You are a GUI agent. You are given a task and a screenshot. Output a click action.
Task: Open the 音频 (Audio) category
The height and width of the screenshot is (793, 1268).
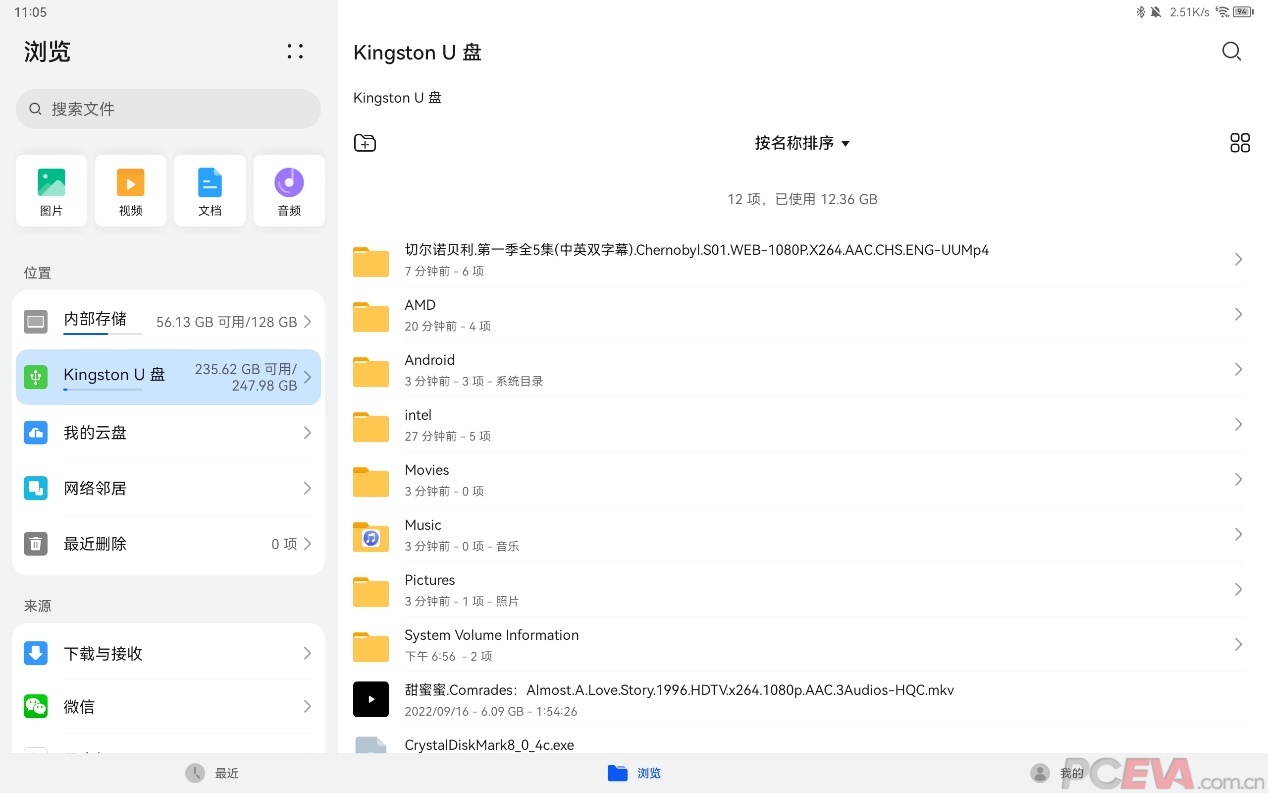coord(288,190)
